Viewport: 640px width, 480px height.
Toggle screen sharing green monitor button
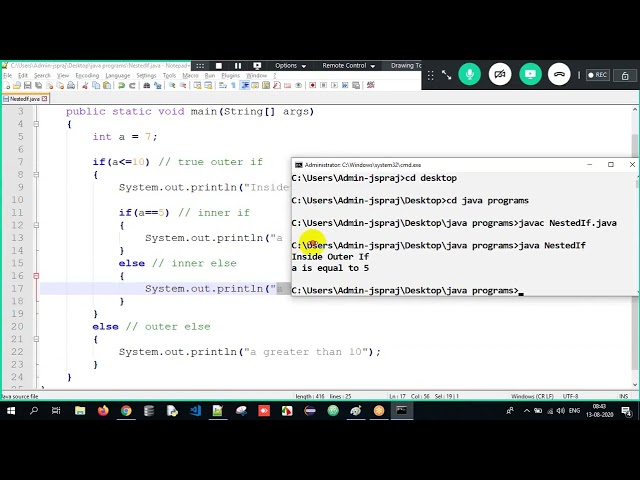[x=530, y=74]
